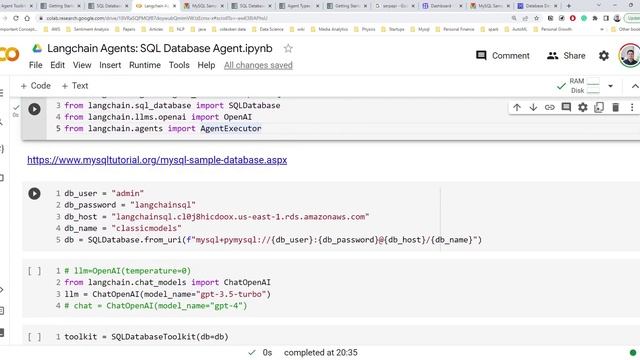
Task: Open the Edit menu
Action: tap(58, 65)
